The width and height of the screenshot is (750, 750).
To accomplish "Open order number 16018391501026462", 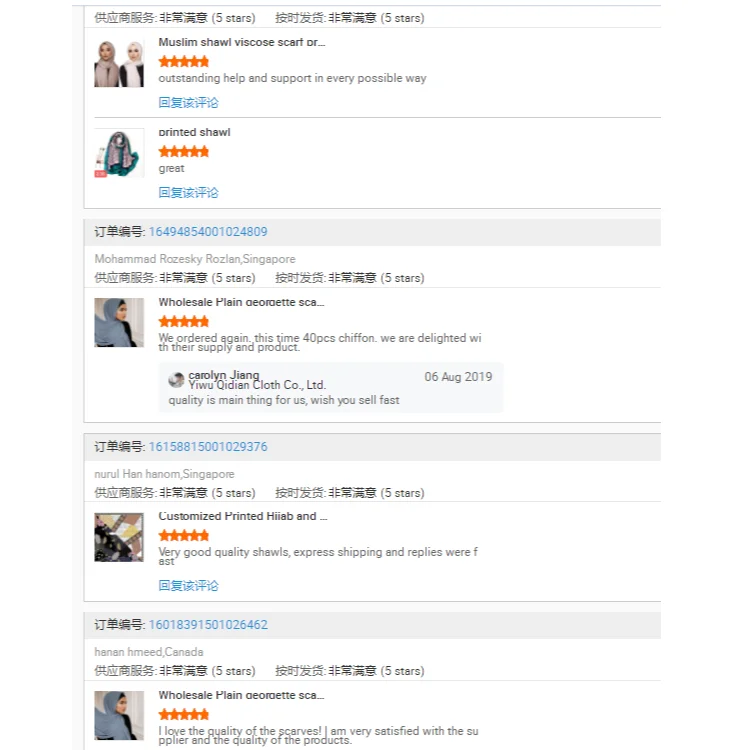I will [x=208, y=625].
